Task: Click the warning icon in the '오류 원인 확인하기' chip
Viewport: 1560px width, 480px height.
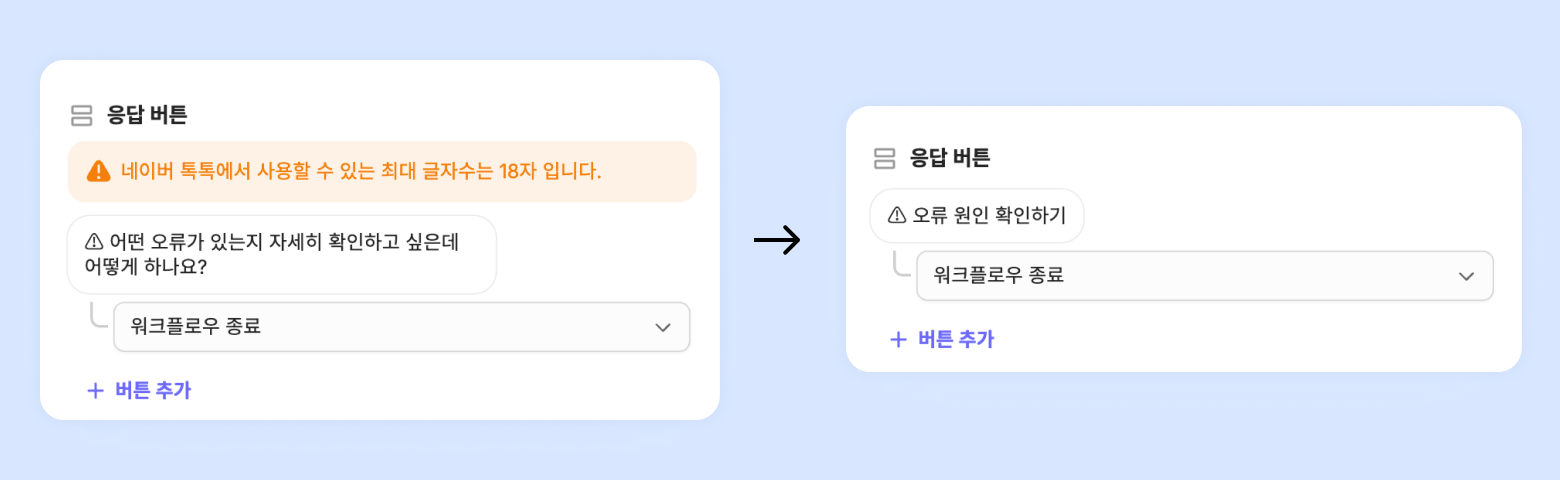Action: 896,215
